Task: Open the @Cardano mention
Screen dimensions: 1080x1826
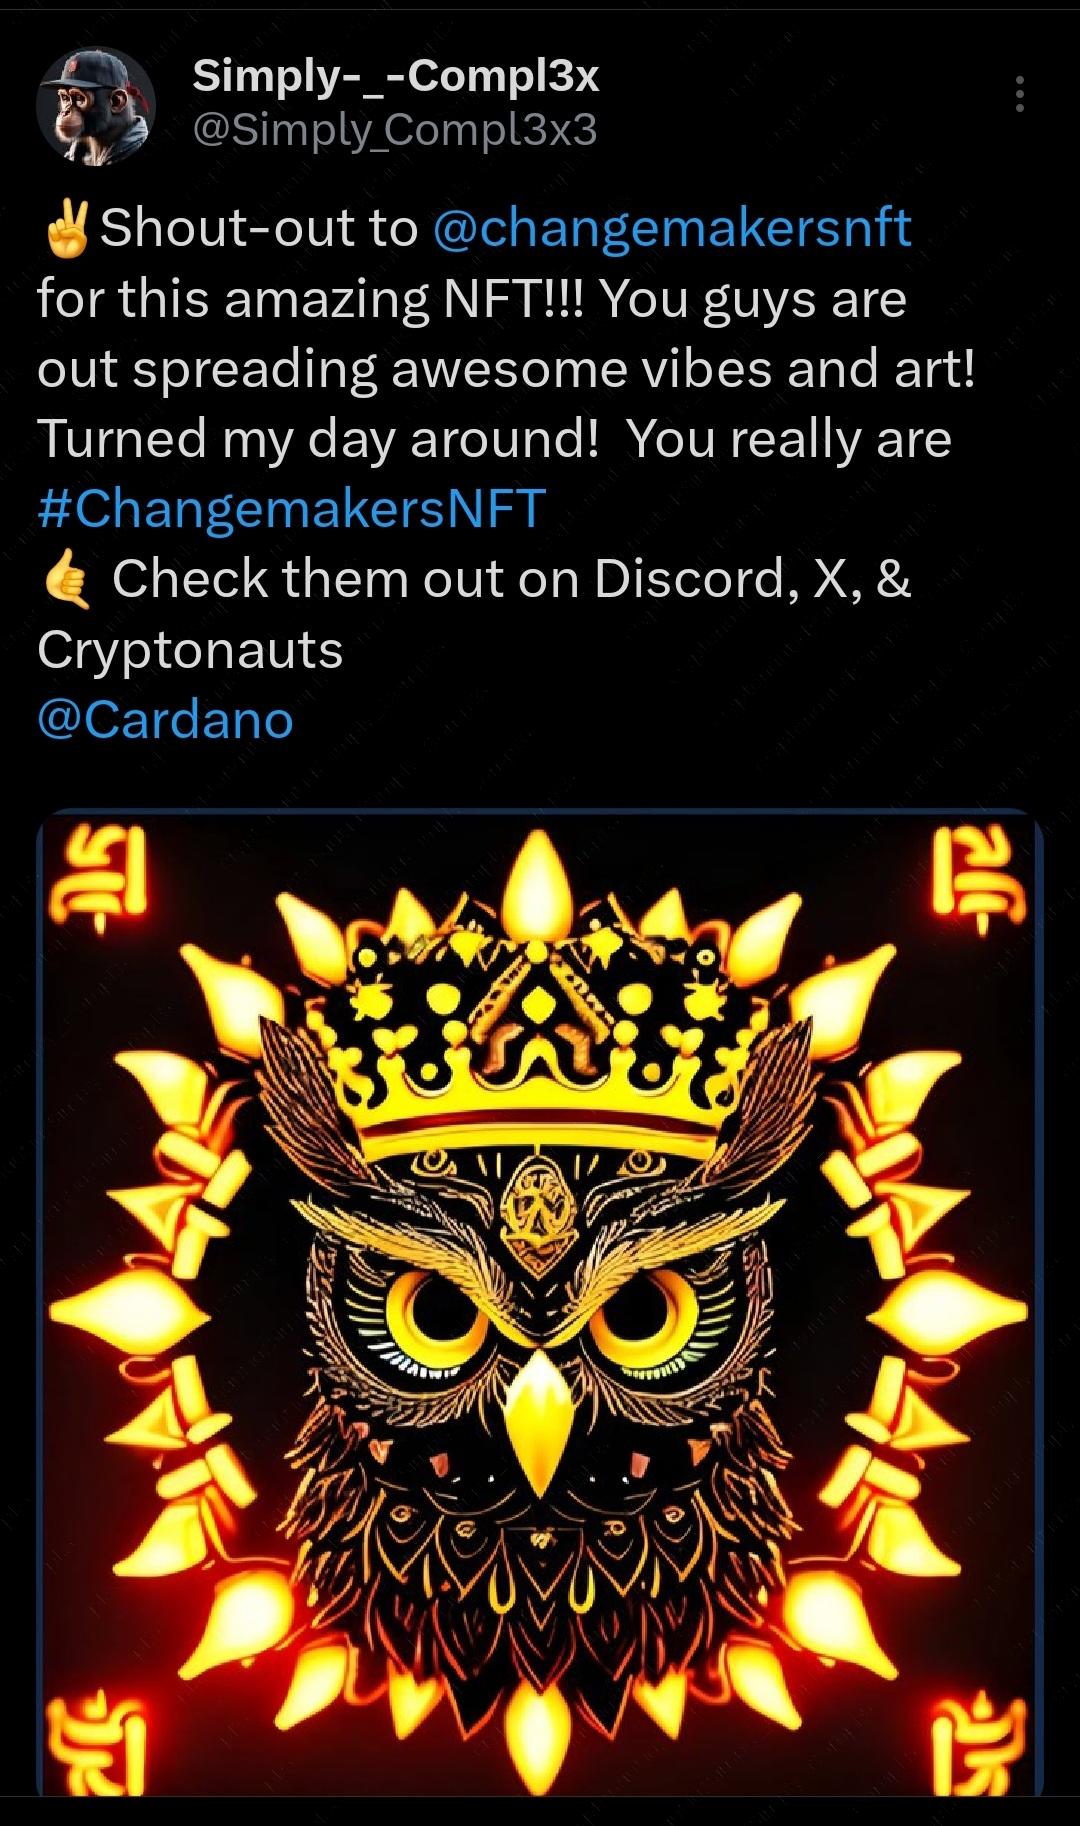Action: 165,719
